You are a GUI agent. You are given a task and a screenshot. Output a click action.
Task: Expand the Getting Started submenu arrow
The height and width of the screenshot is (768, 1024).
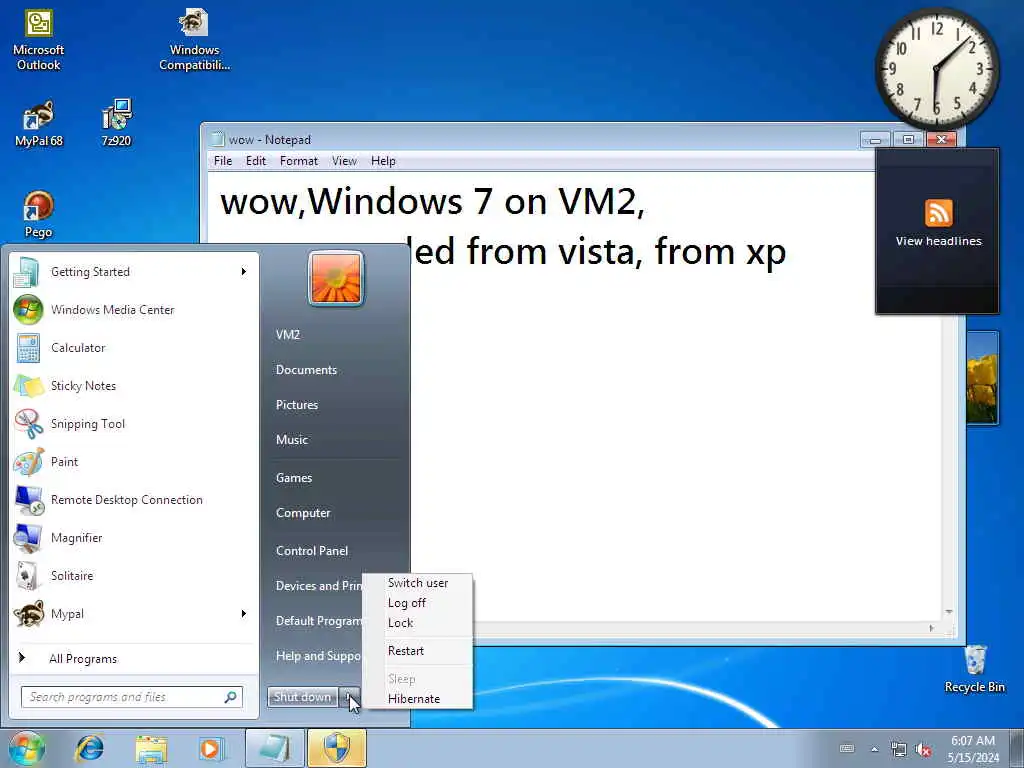244,272
